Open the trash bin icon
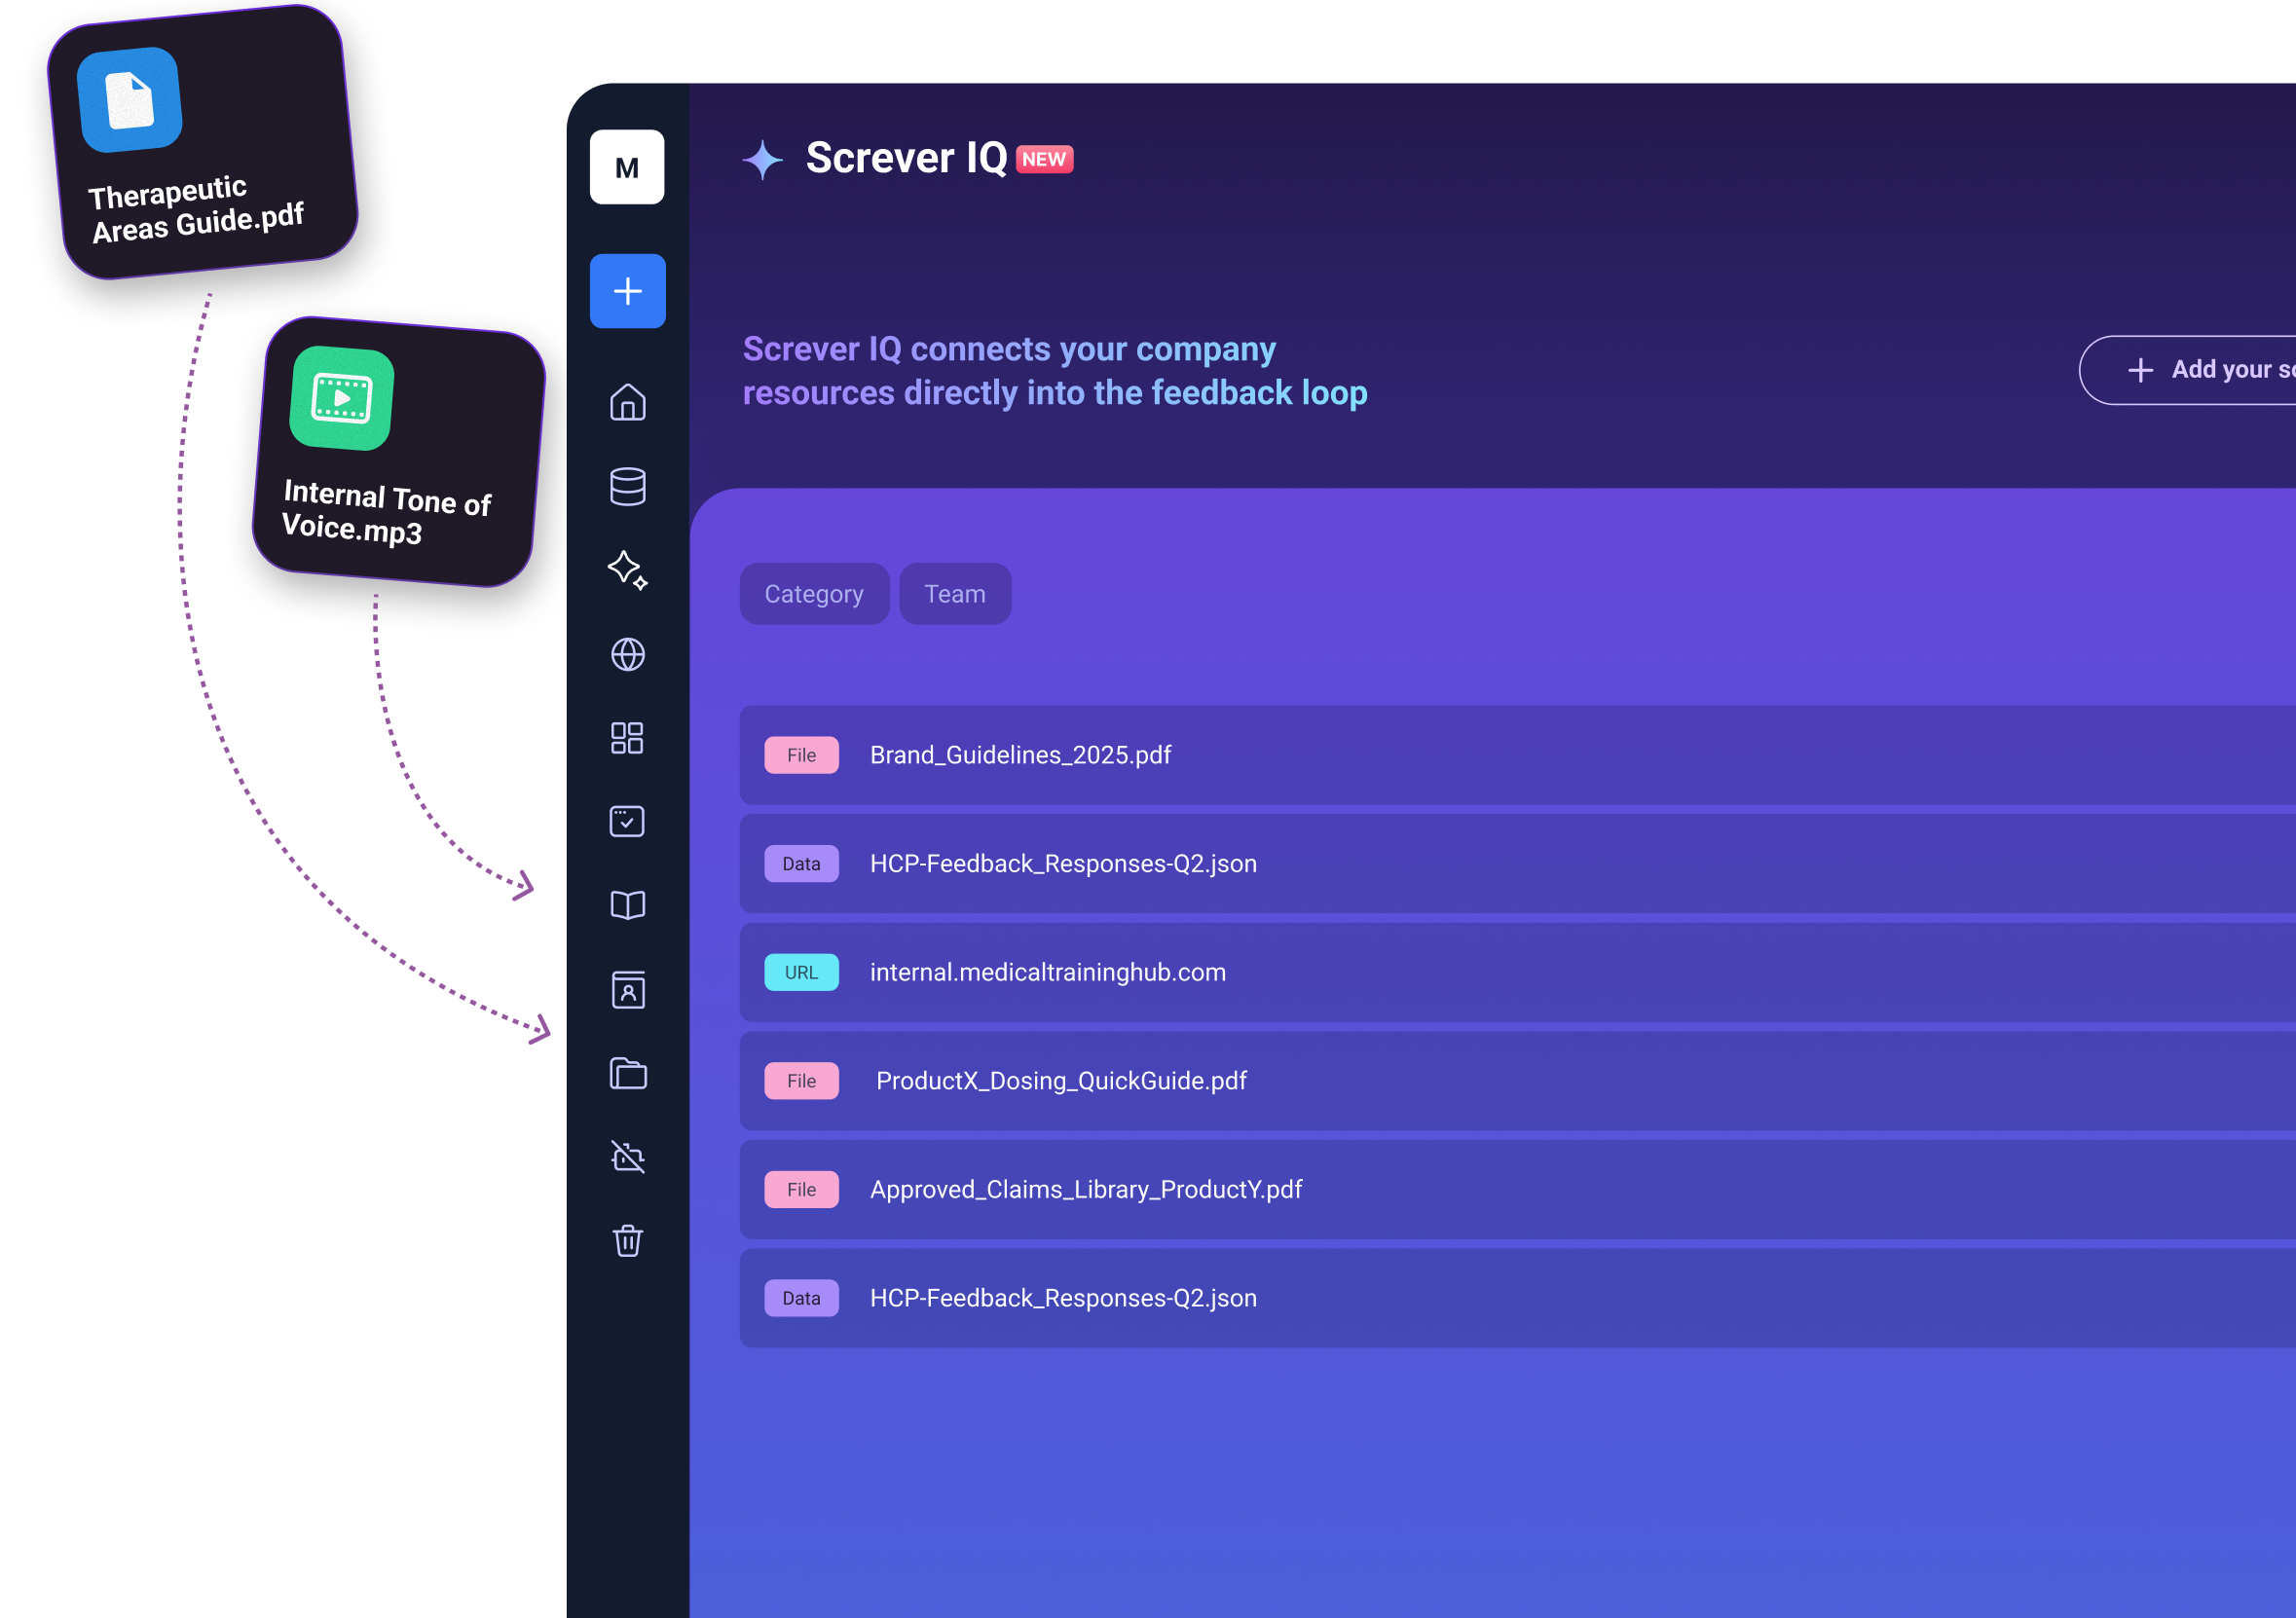This screenshot has width=2296, height=1618. (627, 1241)
